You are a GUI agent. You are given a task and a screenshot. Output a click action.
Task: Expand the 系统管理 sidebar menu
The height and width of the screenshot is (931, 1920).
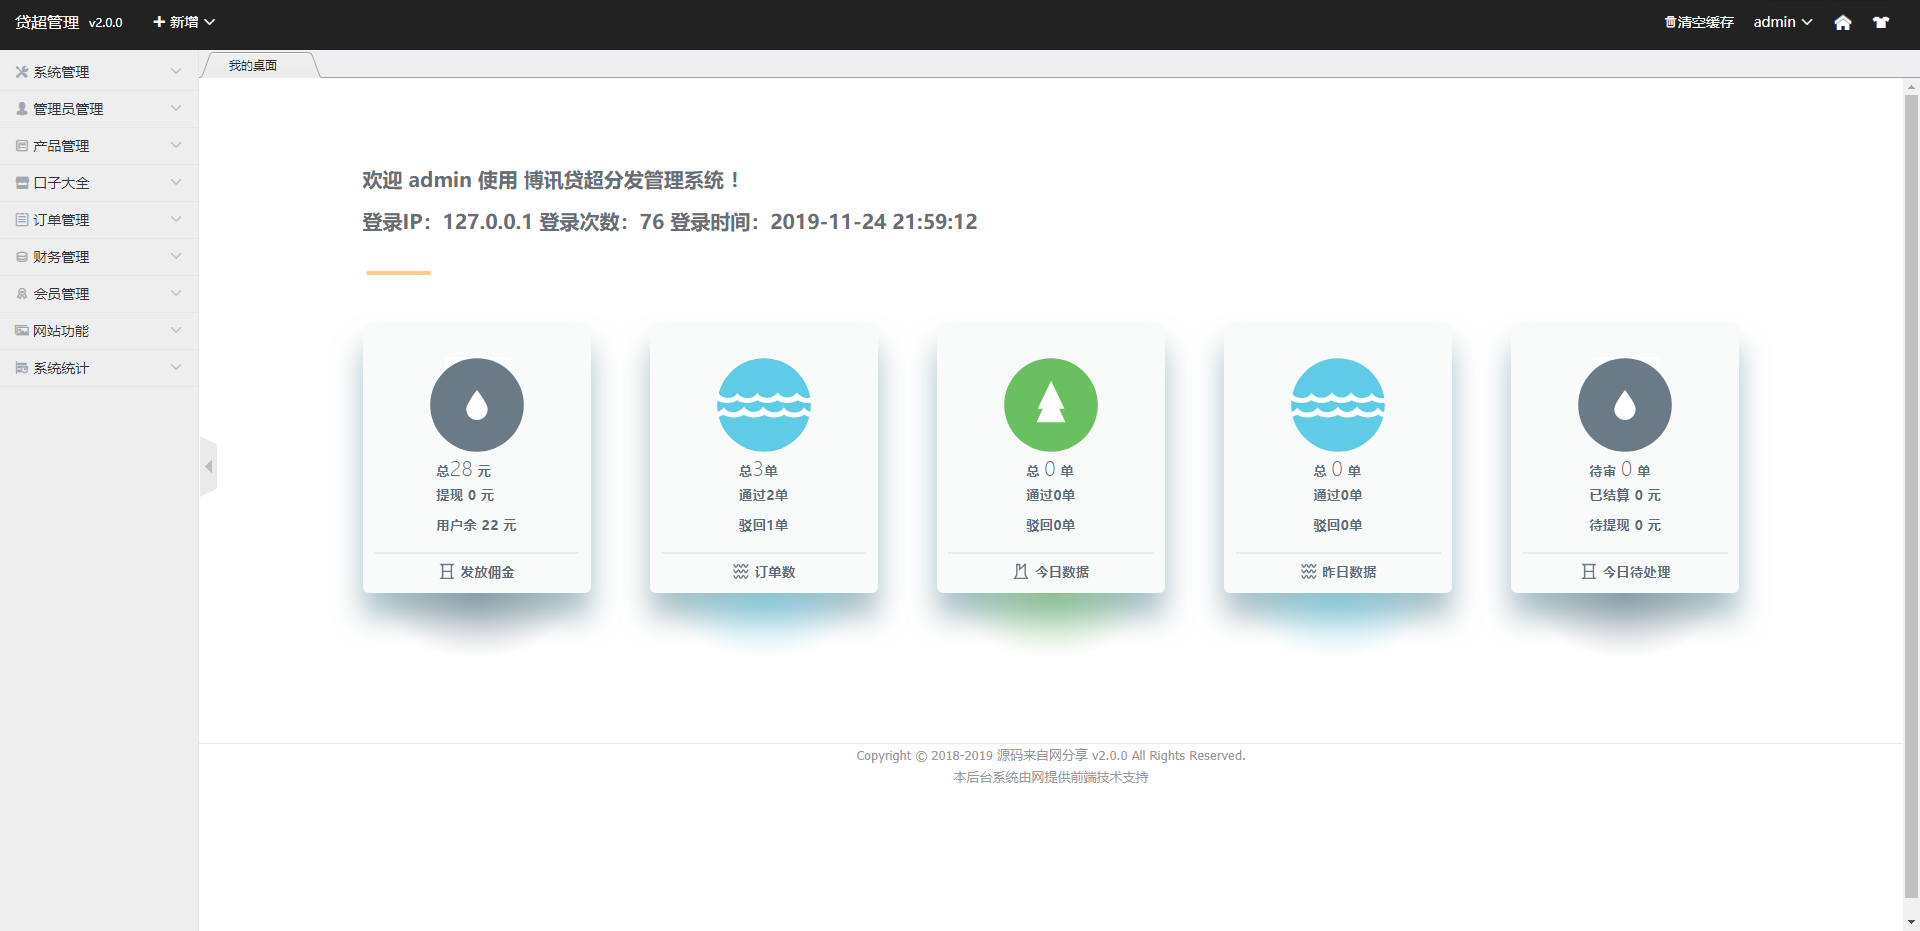point(99,72)
